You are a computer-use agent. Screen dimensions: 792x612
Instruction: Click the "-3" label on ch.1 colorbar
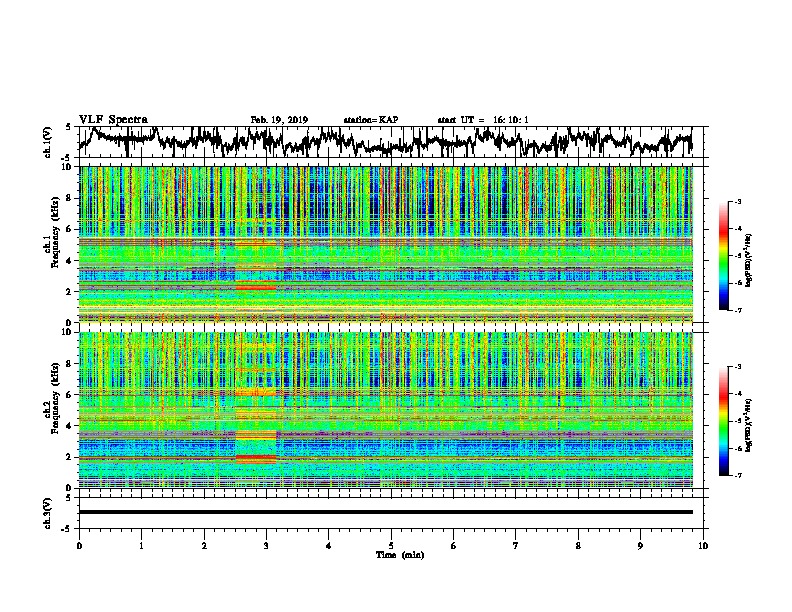click(x=737, y=201)
